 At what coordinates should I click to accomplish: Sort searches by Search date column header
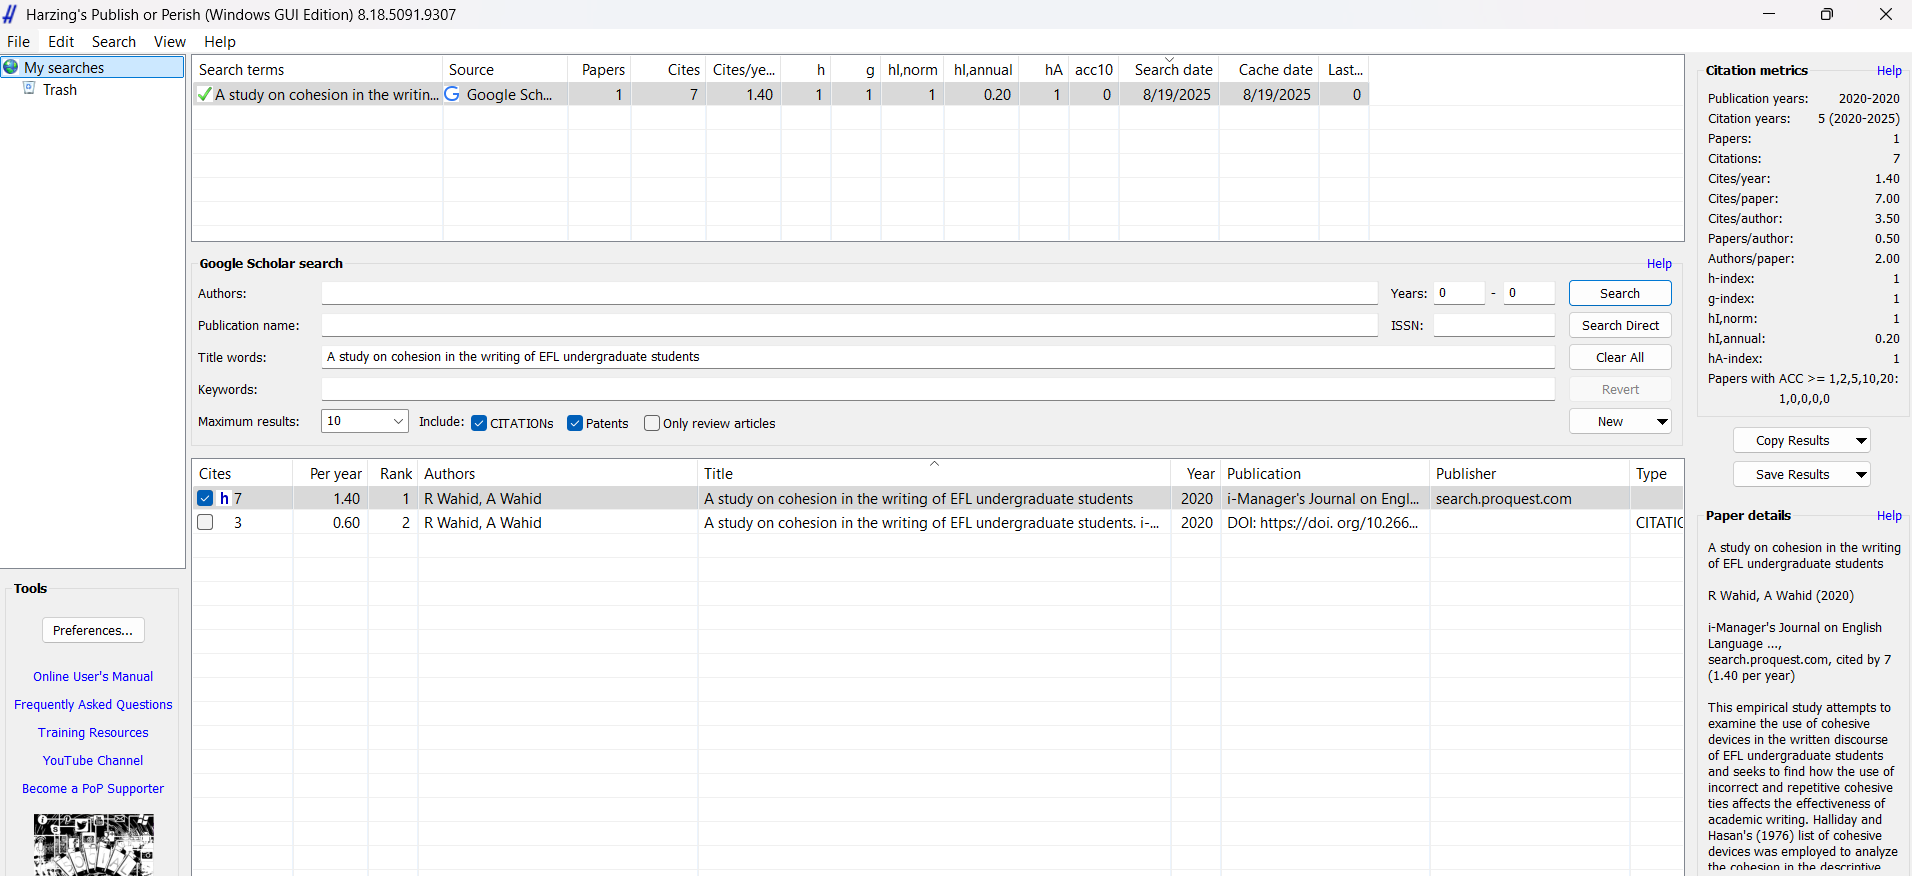point(1170,69)
